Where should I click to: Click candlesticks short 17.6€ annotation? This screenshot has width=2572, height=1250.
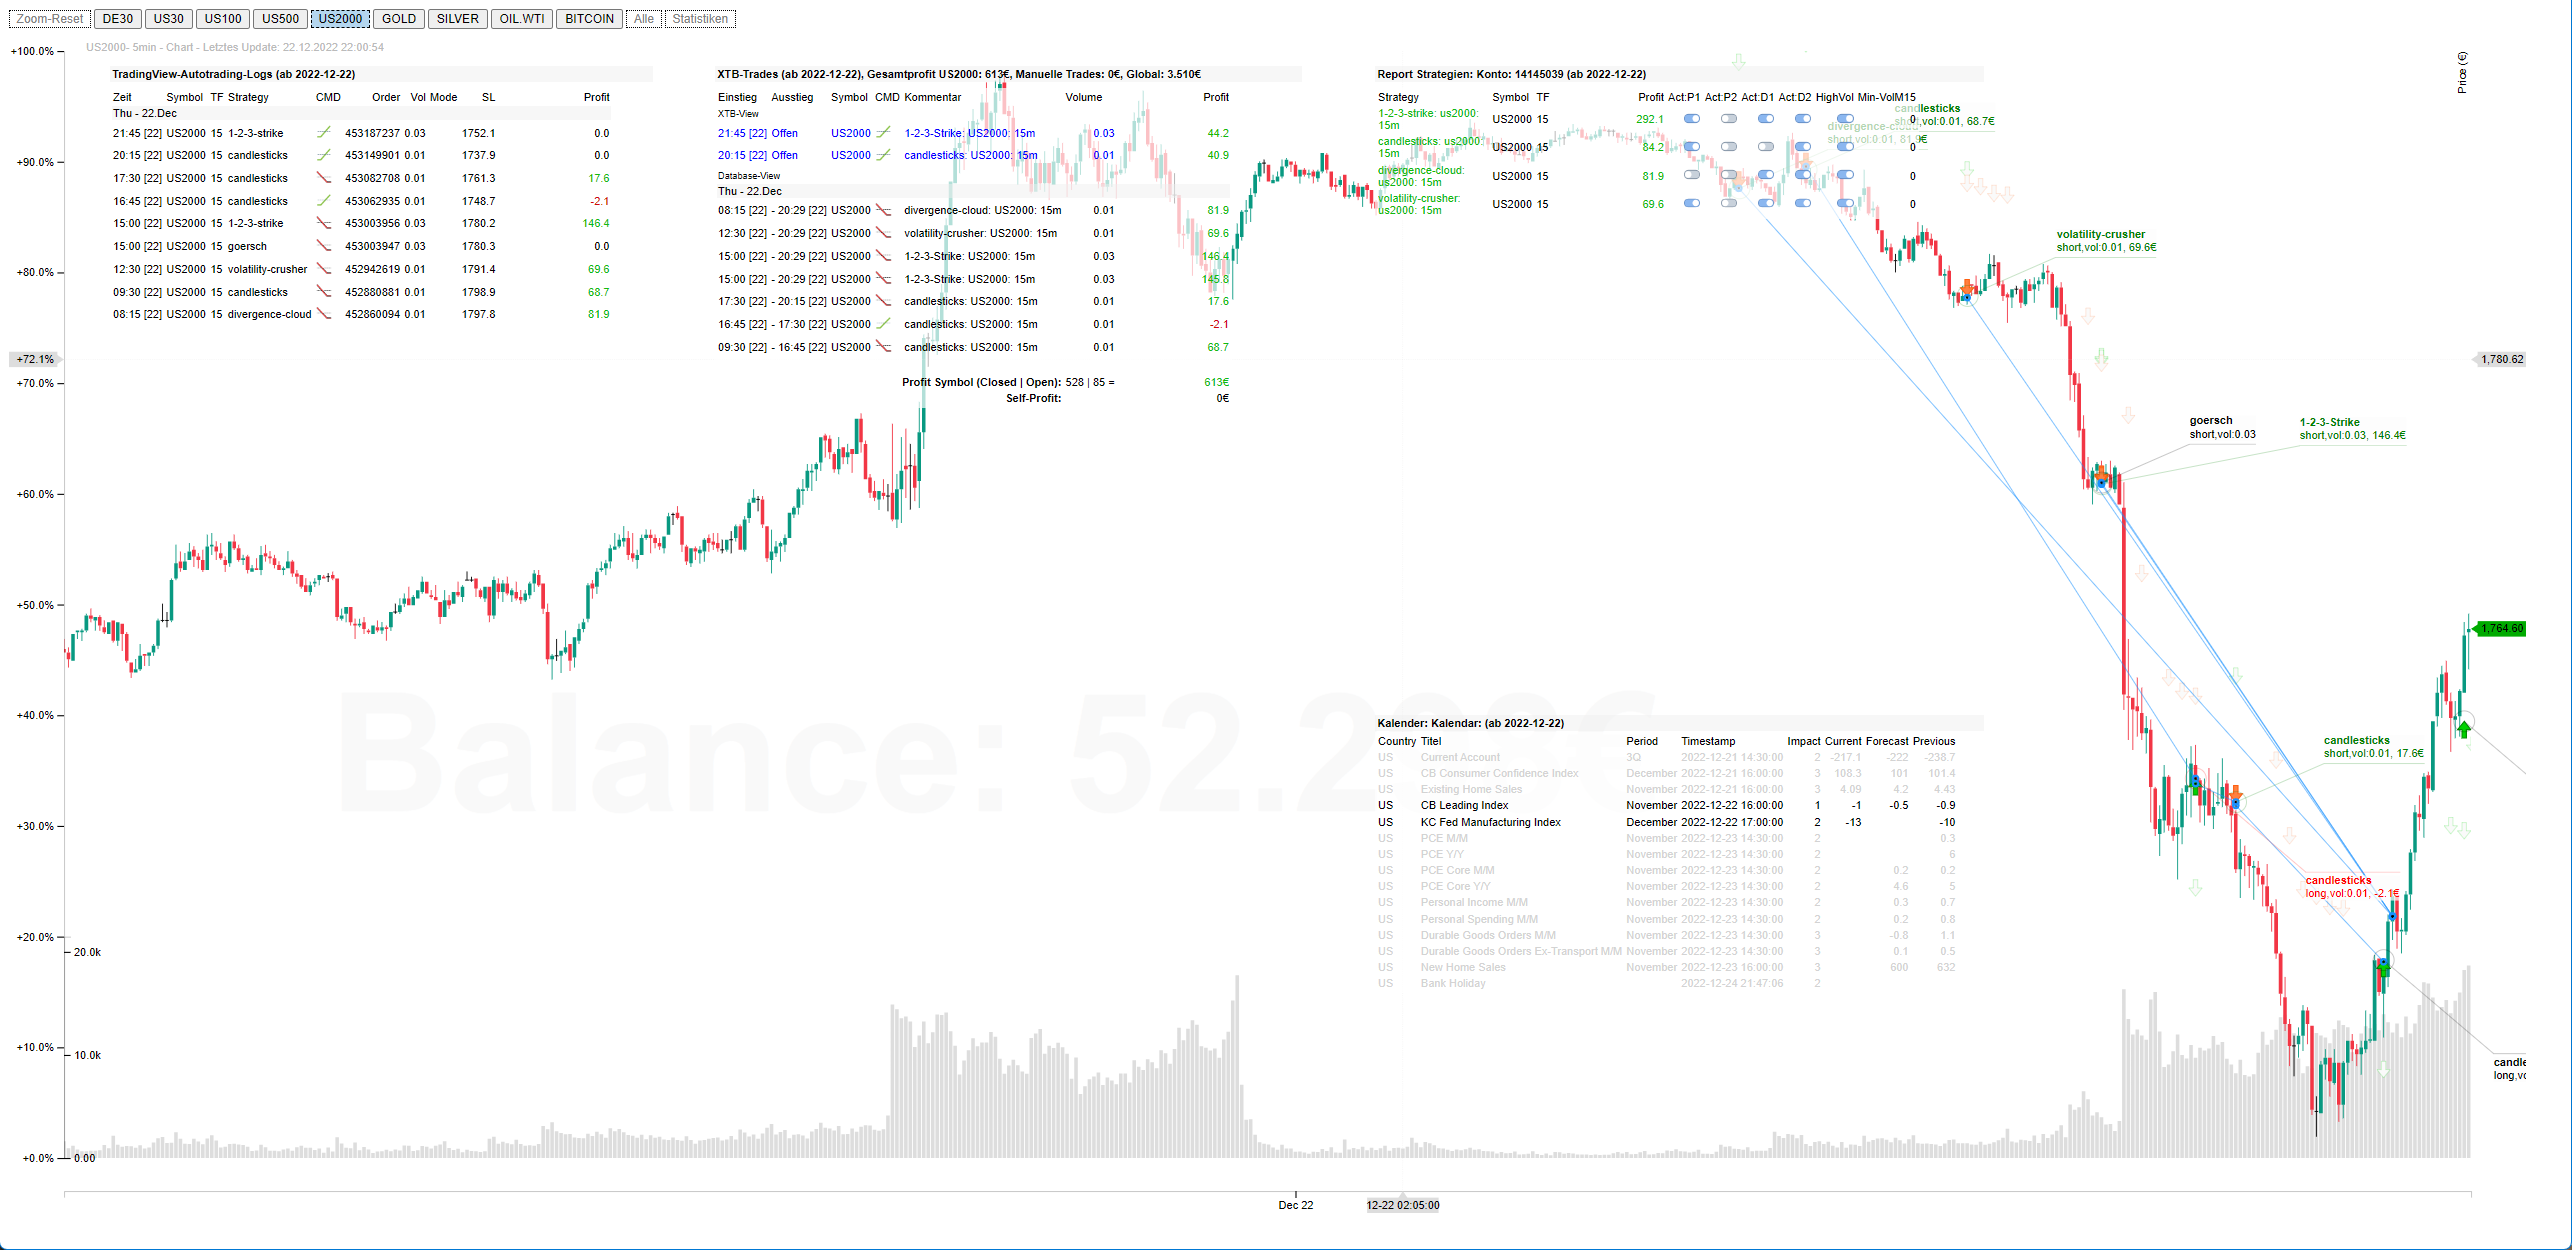point(2373,747)
